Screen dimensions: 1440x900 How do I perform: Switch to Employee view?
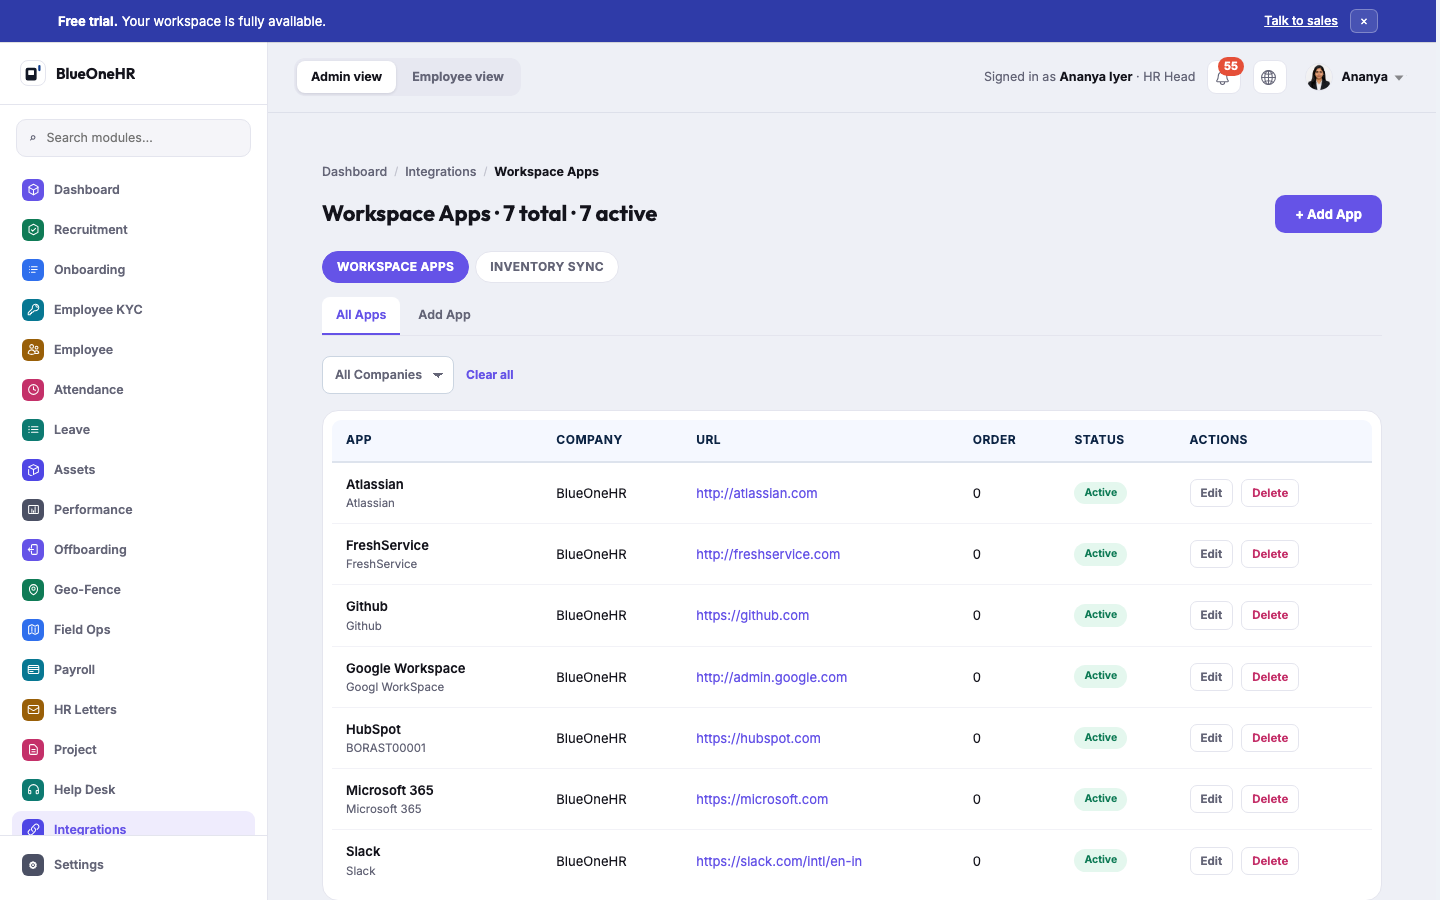[x=458, y=77]
